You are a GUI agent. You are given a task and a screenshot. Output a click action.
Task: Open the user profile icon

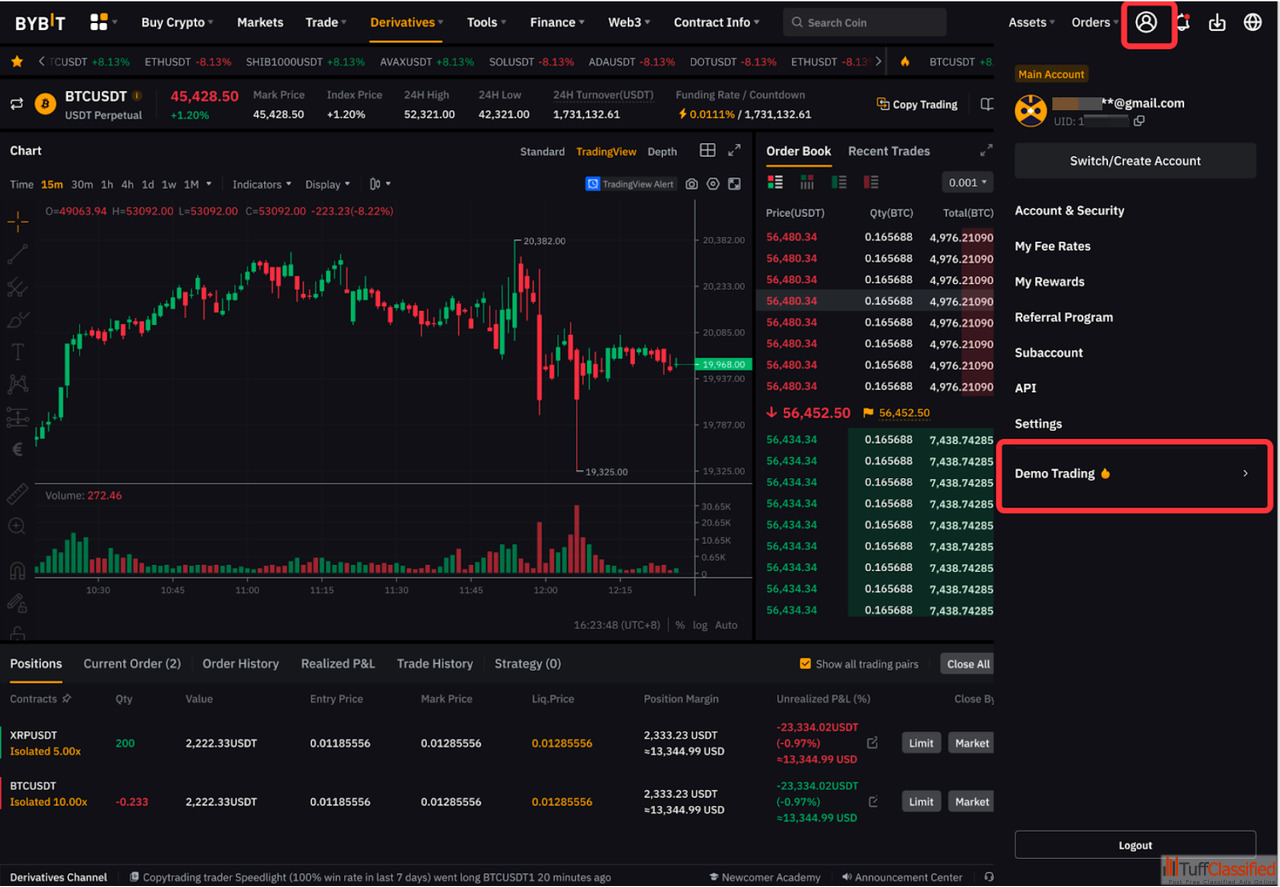(x=1146, y=22)
